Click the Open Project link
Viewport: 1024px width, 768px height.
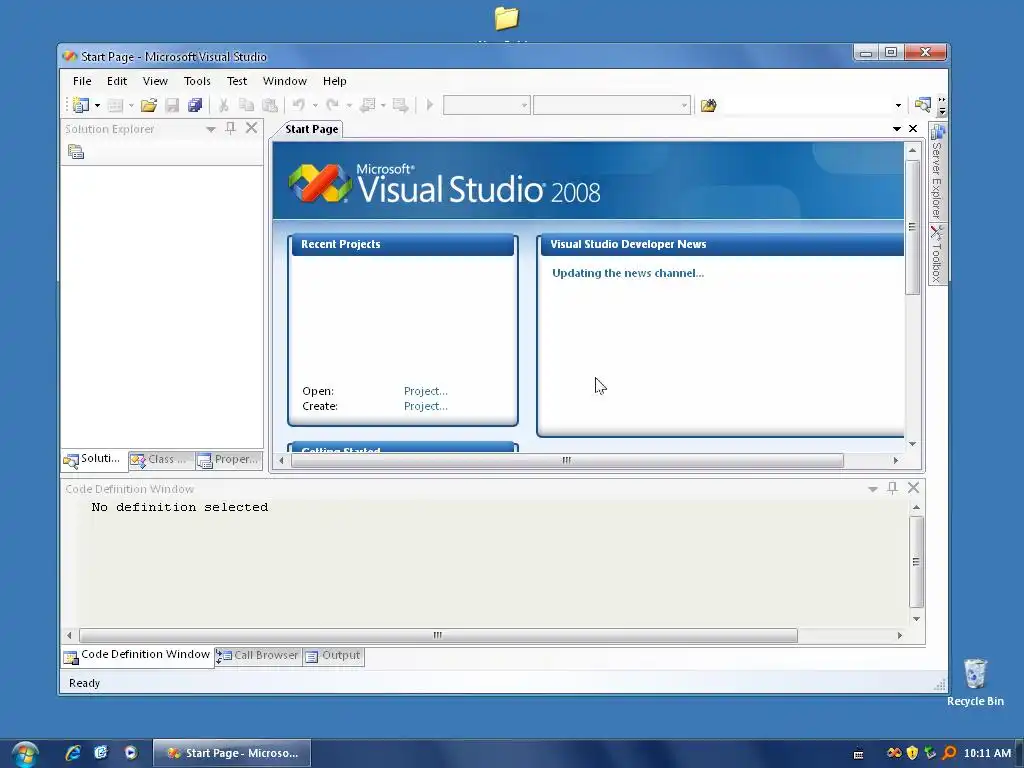coord(425,391)
